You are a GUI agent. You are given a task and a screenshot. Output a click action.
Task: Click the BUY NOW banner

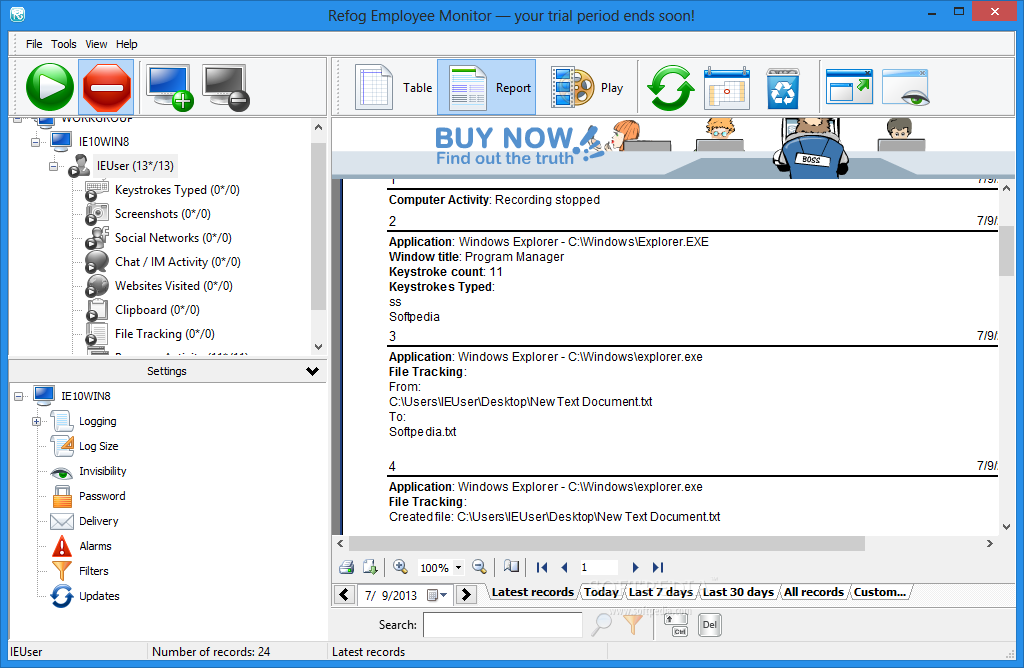(673, 148)
